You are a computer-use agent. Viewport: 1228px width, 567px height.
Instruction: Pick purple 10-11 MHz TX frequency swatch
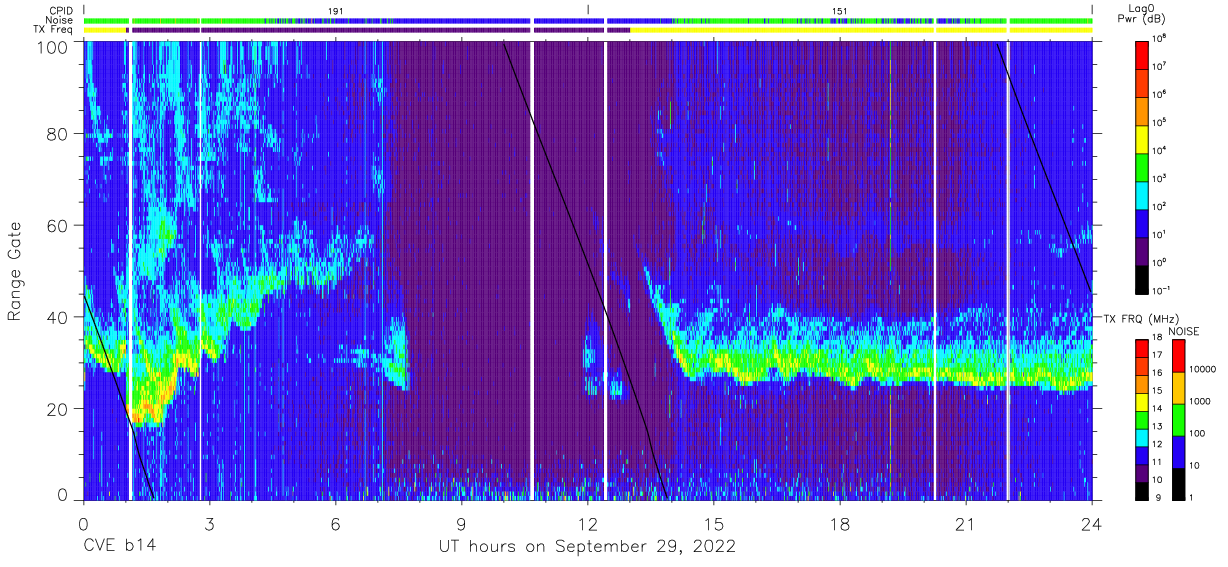[1141, 472]
